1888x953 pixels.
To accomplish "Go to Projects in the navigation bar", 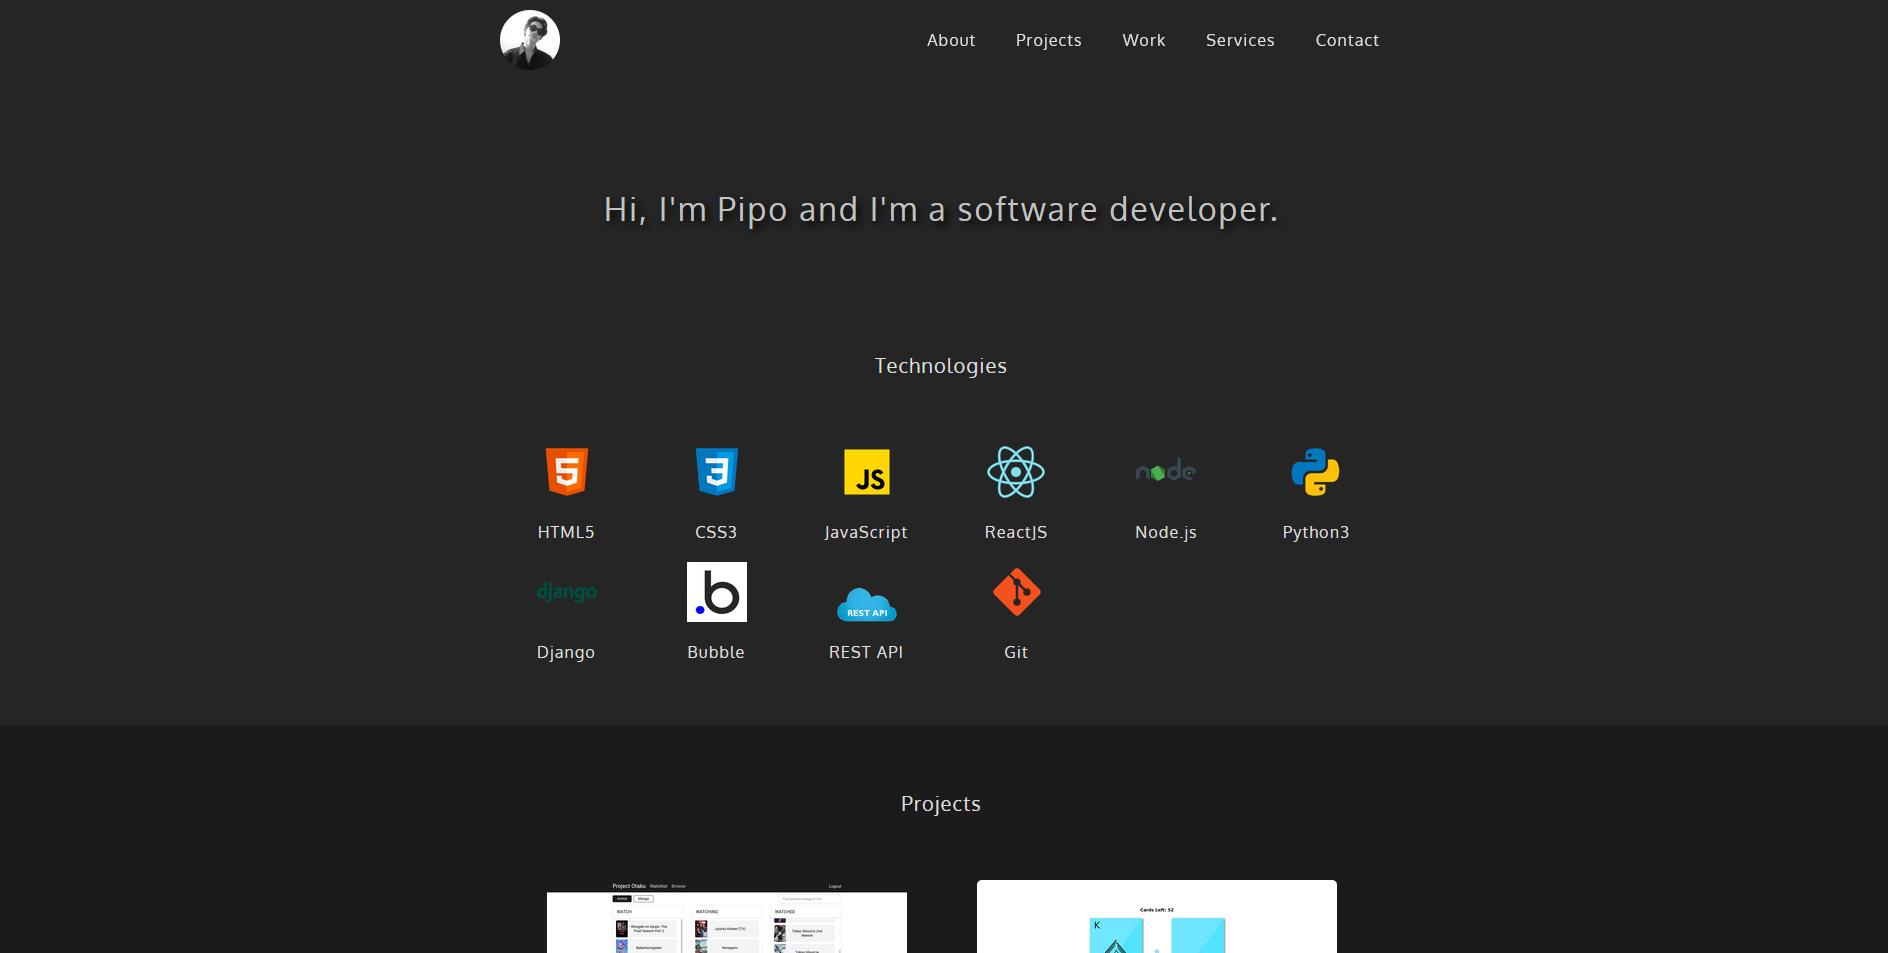I will 1048,40.
